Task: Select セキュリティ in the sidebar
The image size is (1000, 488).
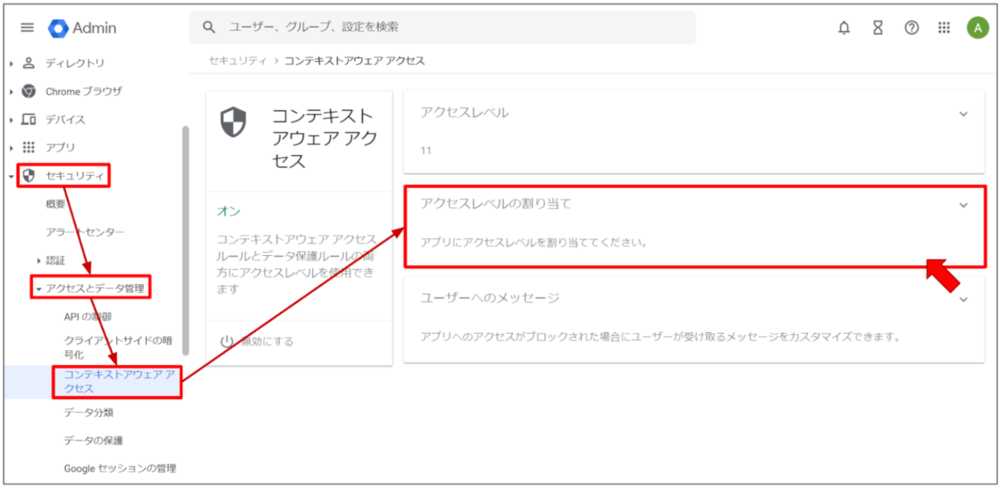Action: 74,175
